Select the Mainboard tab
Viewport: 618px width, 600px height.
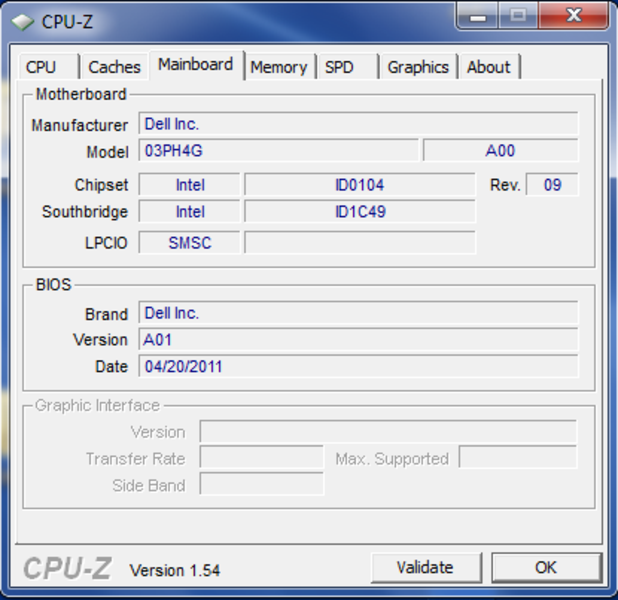click(196, 65)
